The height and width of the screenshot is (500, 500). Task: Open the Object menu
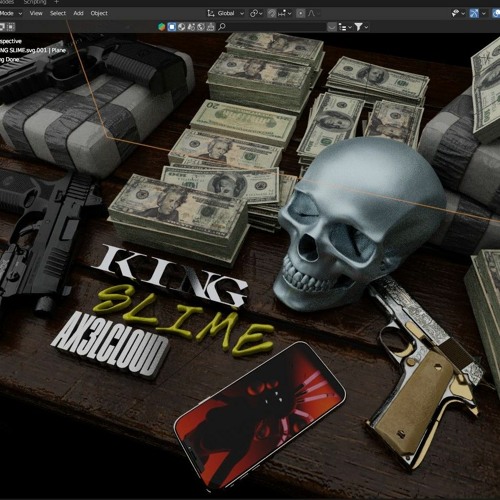[99, 13]
